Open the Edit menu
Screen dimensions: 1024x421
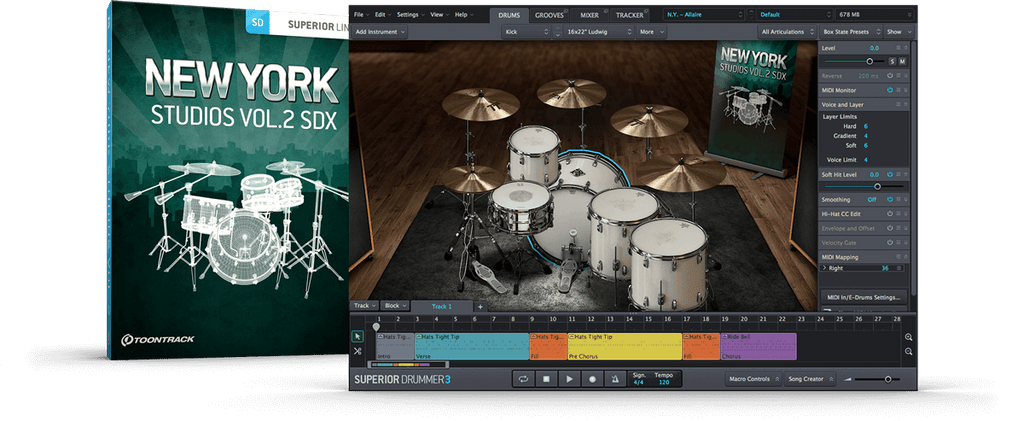tap(383, 14)
